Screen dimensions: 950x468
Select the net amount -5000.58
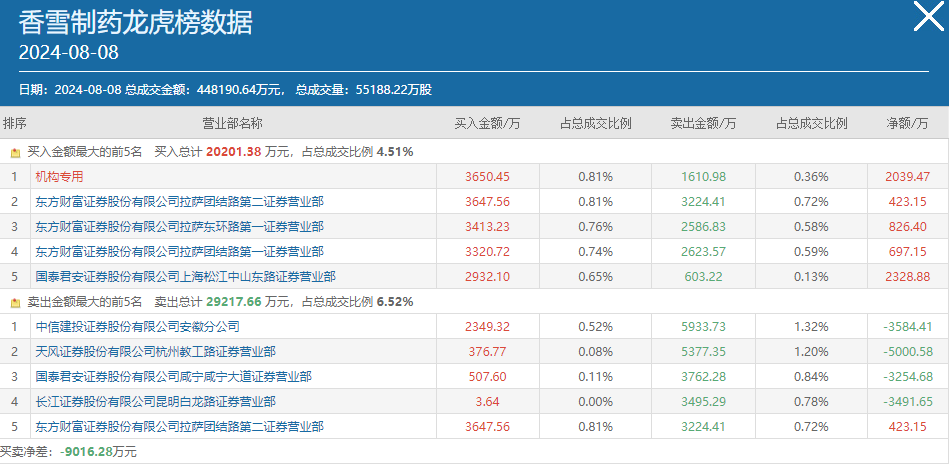(x=908, y=352)
